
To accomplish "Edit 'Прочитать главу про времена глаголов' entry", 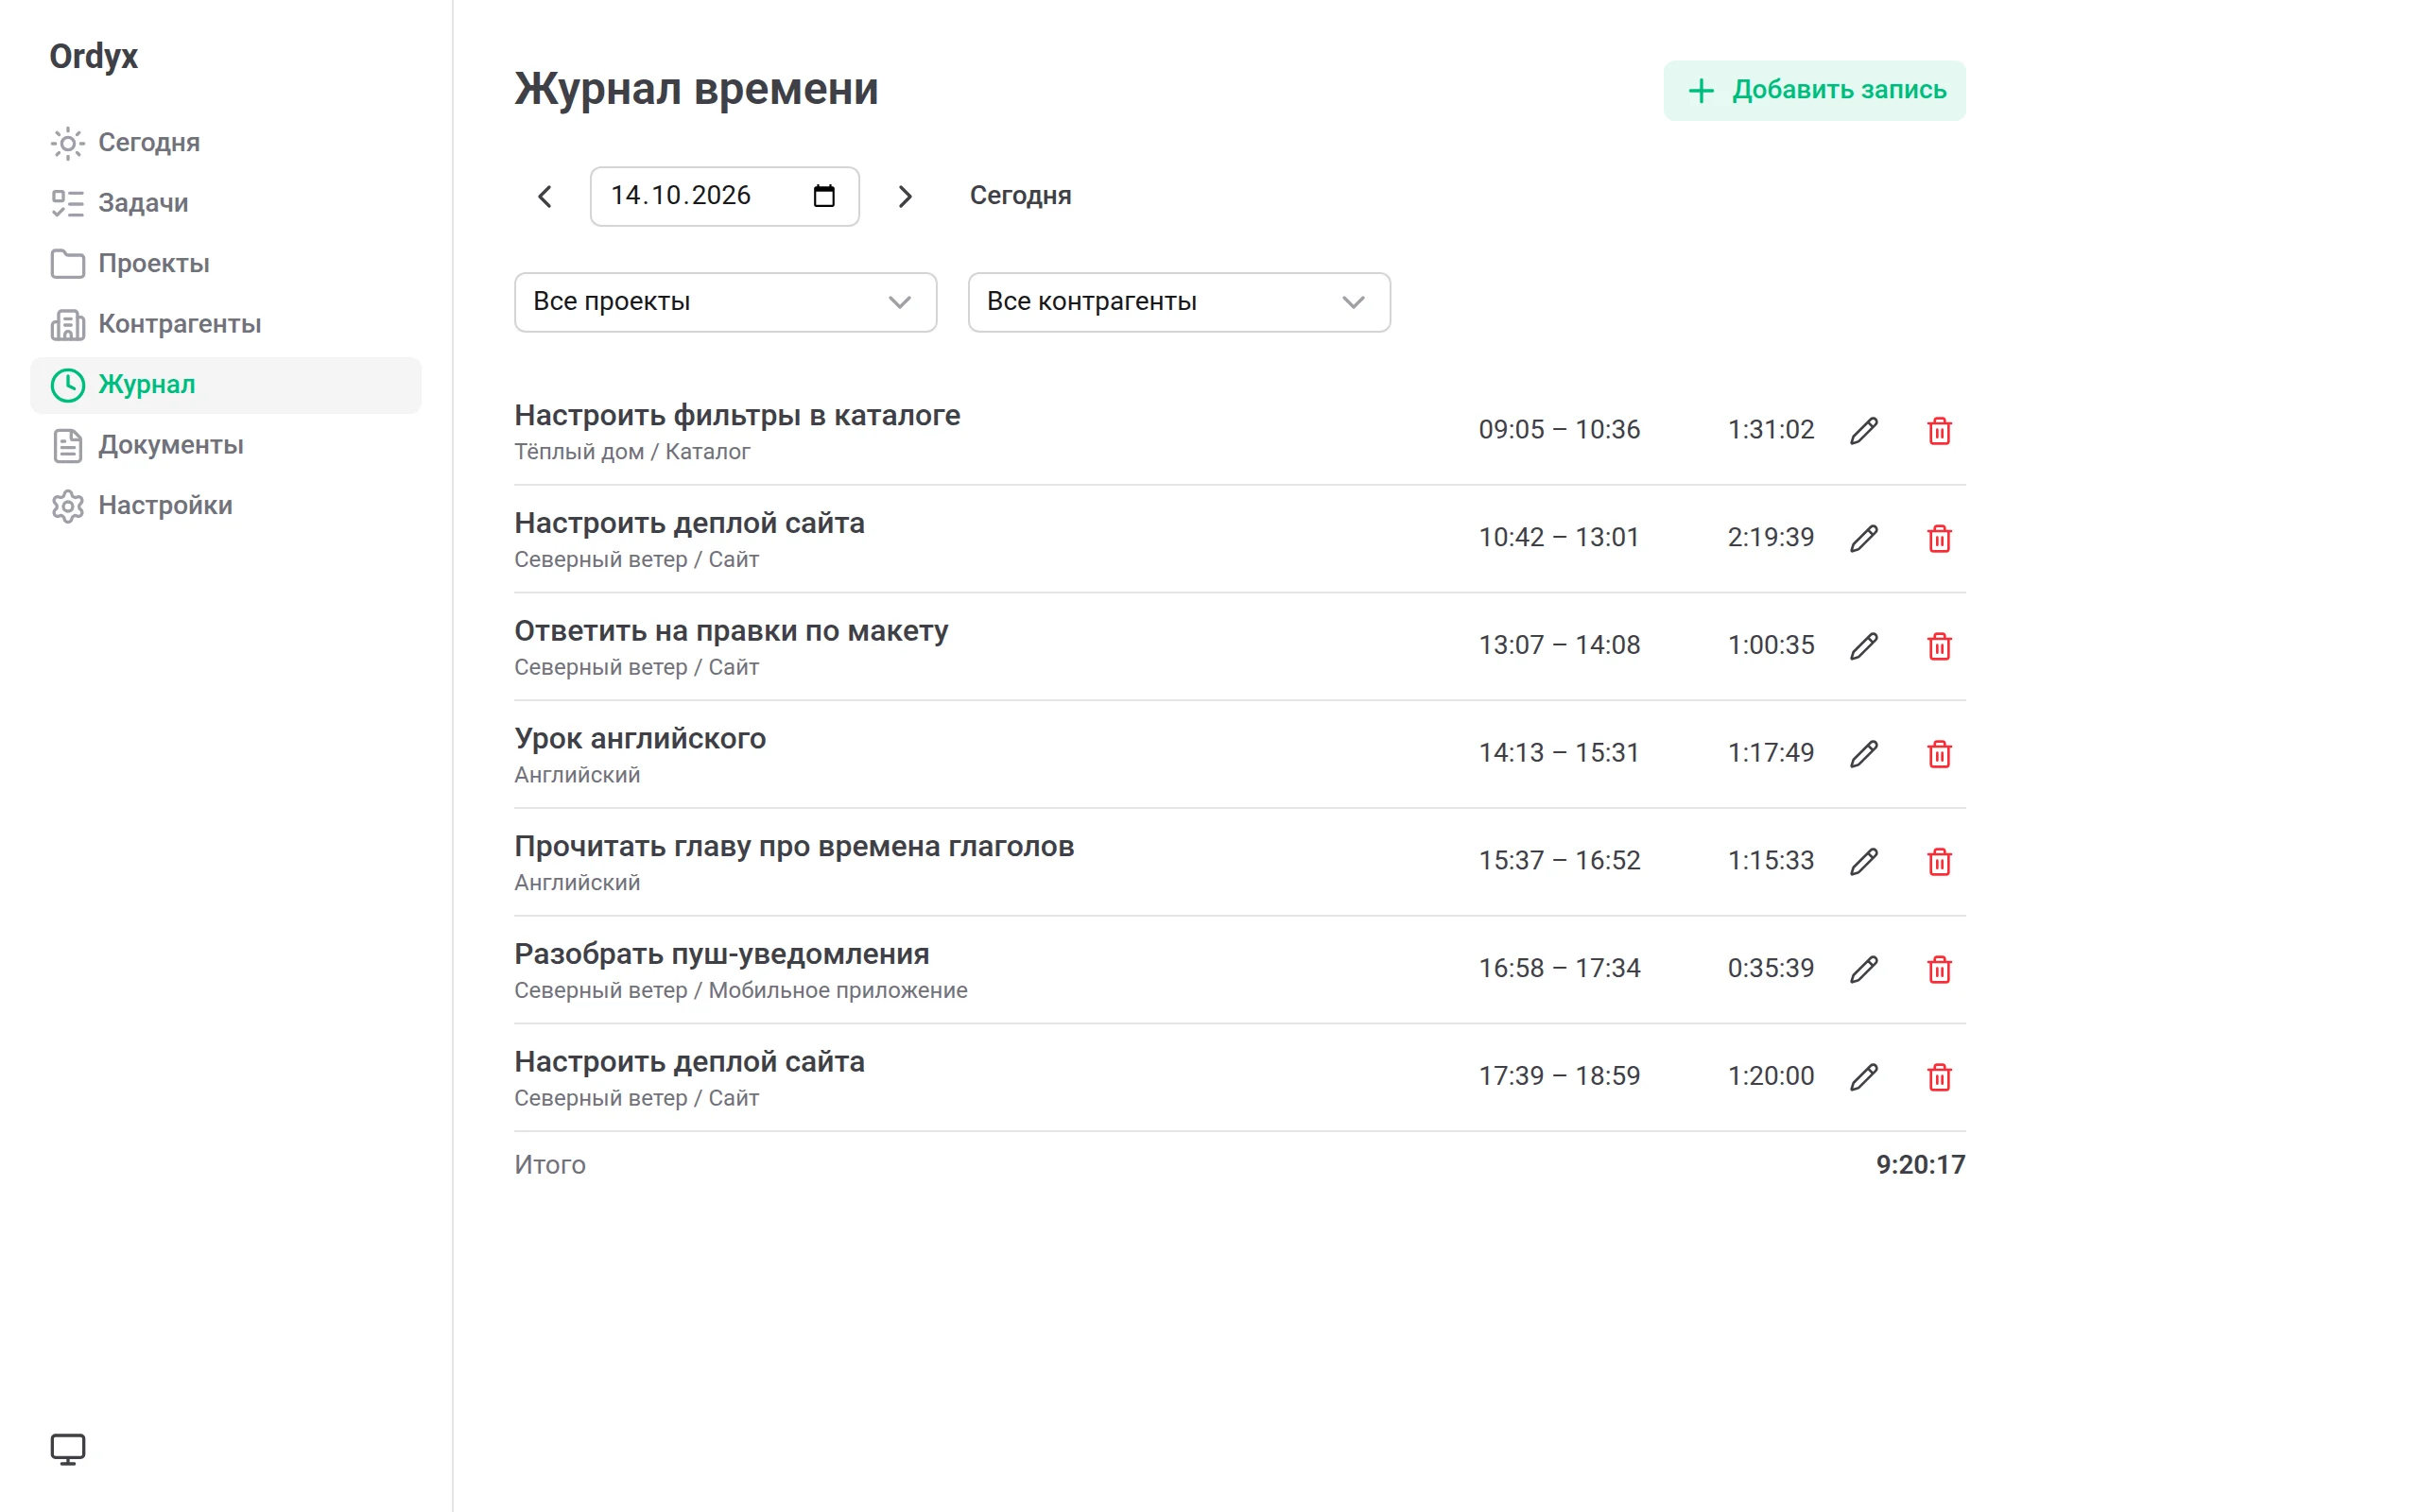I will click(1863, 862).
